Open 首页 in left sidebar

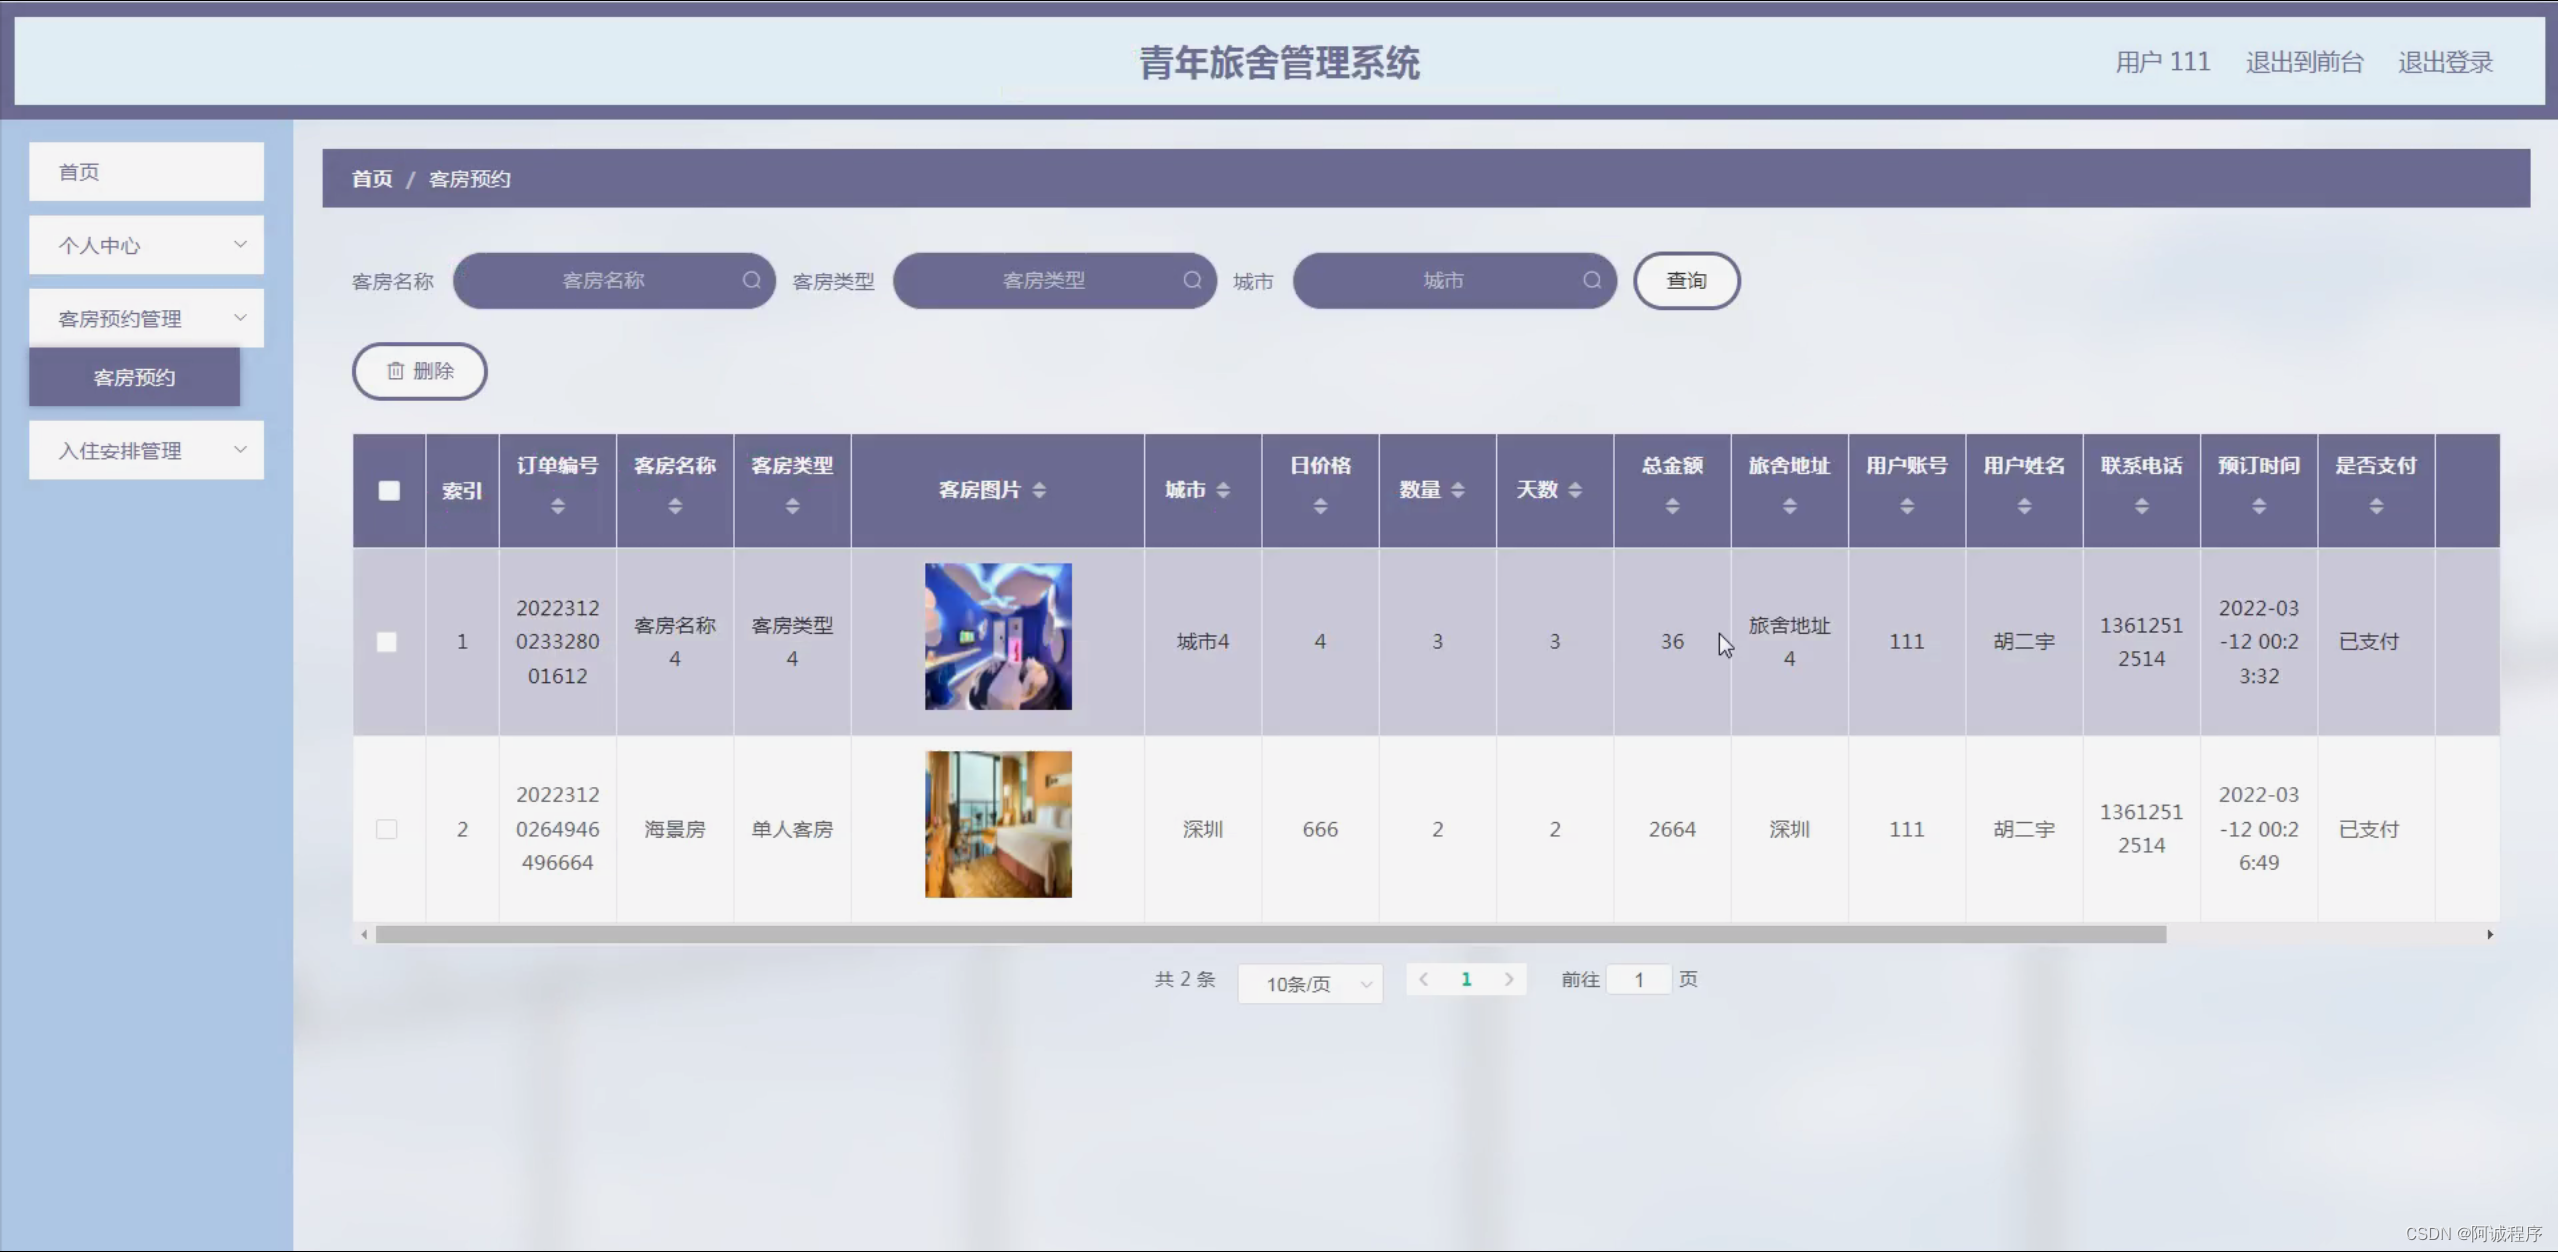tap(146, 172)
